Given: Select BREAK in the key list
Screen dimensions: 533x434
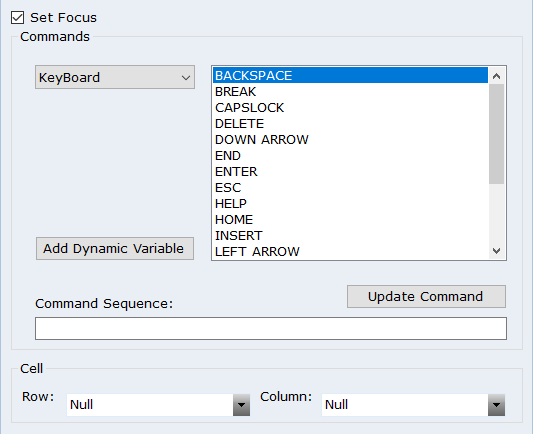Looking at the screenshot, I should 350,91.
